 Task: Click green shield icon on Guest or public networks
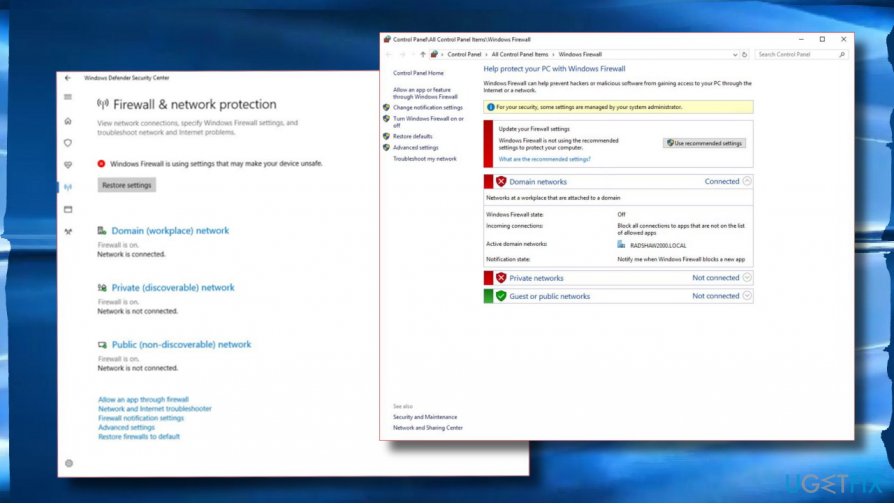tap(501, 296)
